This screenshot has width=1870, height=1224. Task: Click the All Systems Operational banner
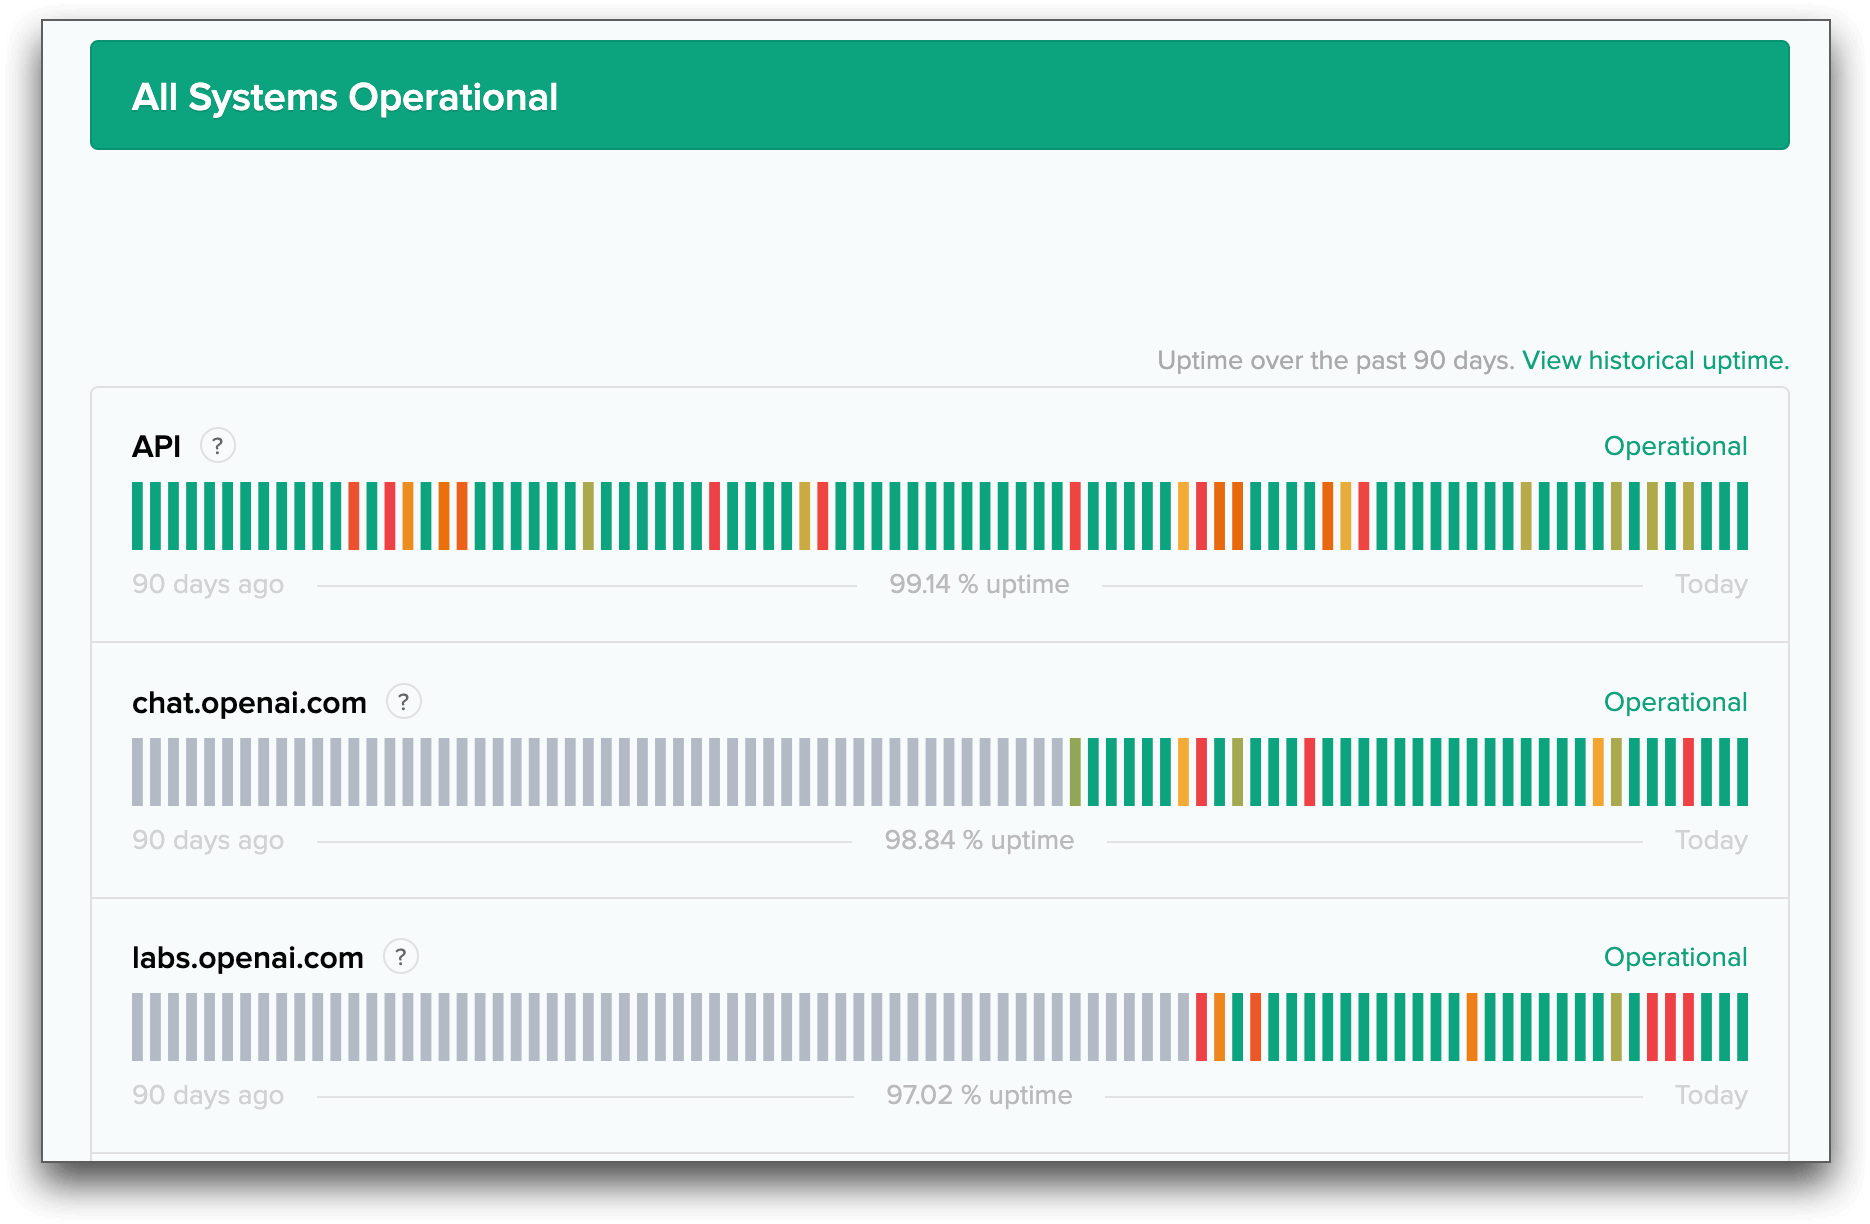[x=935, y=95]
